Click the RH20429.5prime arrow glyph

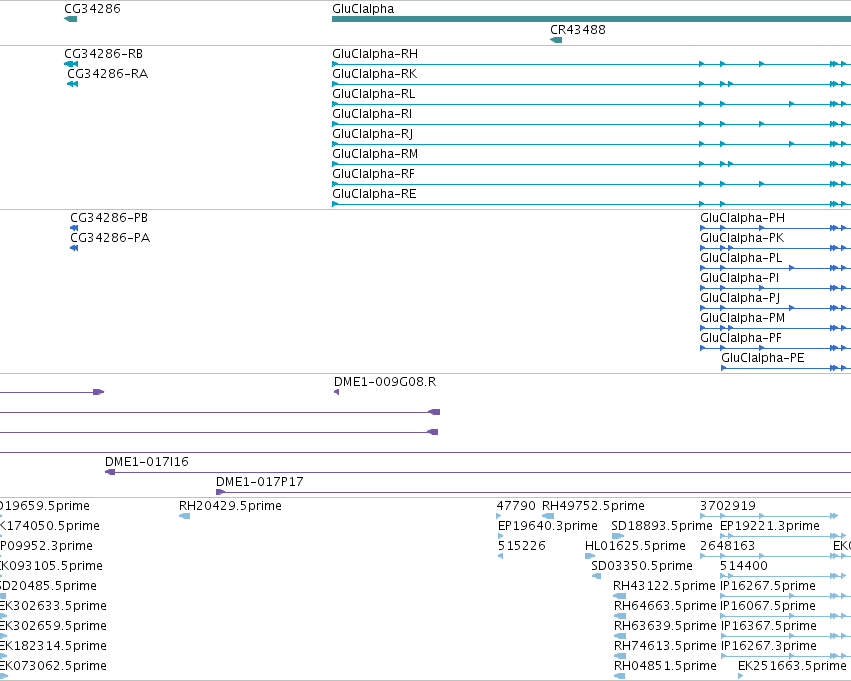185,516
